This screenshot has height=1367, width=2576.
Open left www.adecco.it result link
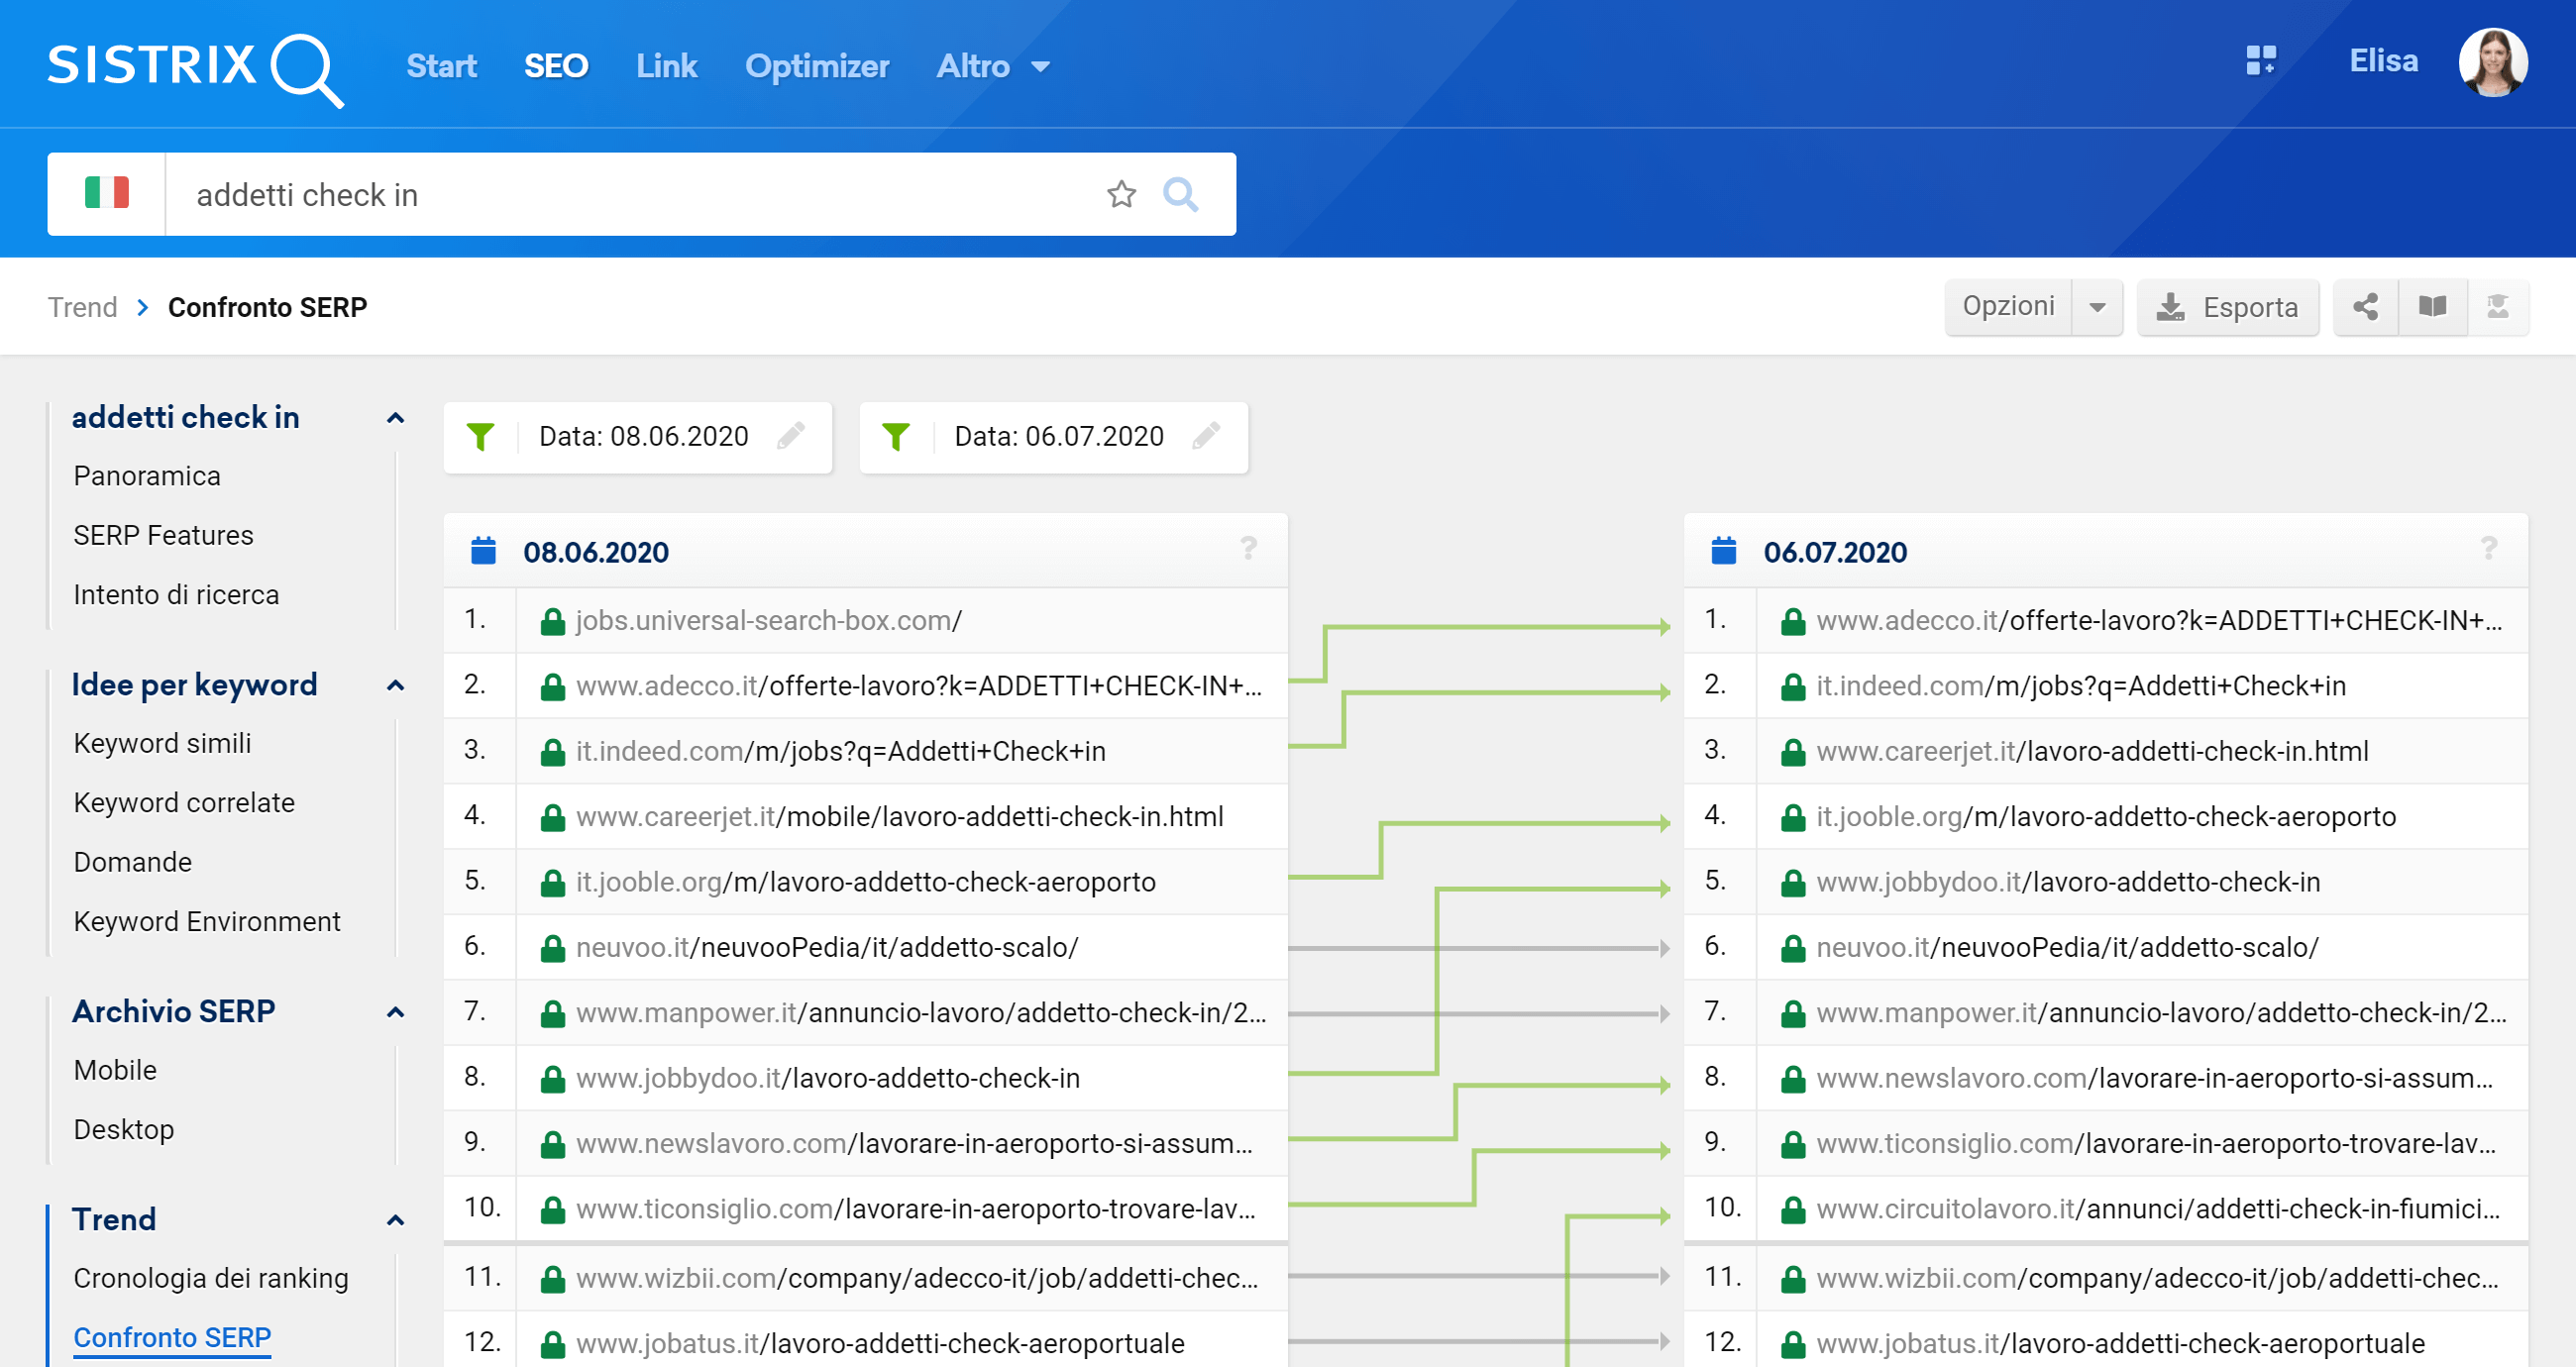click(919, 686)
